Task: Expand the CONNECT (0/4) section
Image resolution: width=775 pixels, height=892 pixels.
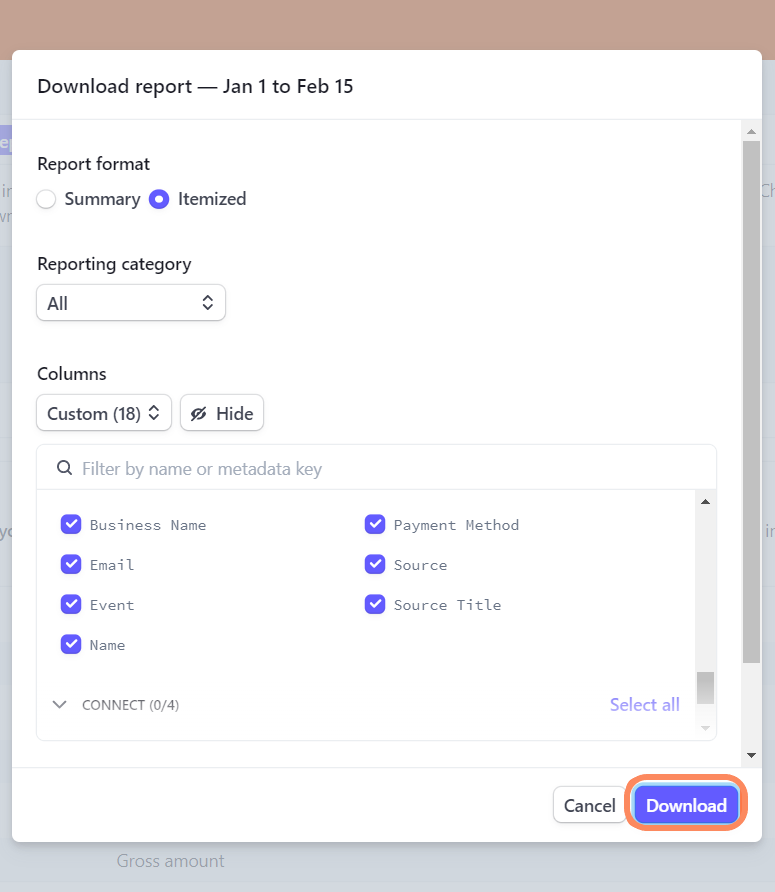Action: click(61, 705)
